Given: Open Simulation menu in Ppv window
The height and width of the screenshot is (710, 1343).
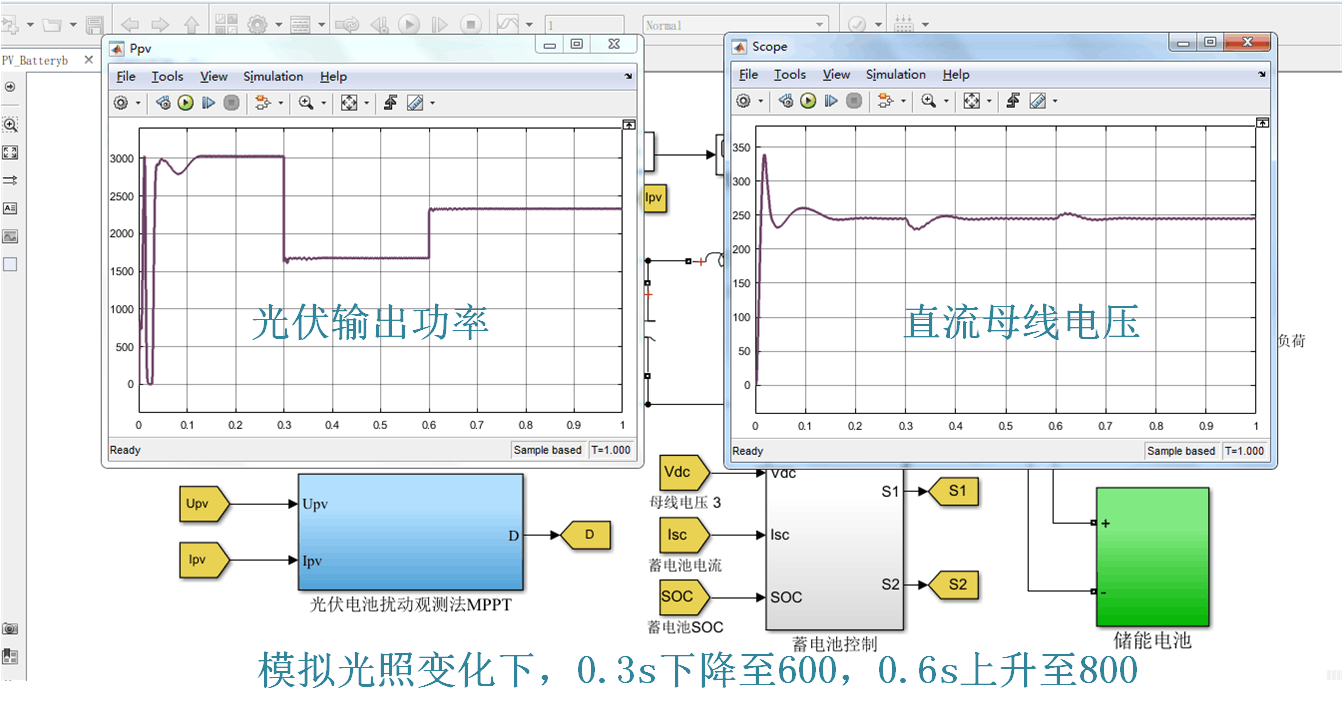Looking at the screenshot, I should coord(273,76).
